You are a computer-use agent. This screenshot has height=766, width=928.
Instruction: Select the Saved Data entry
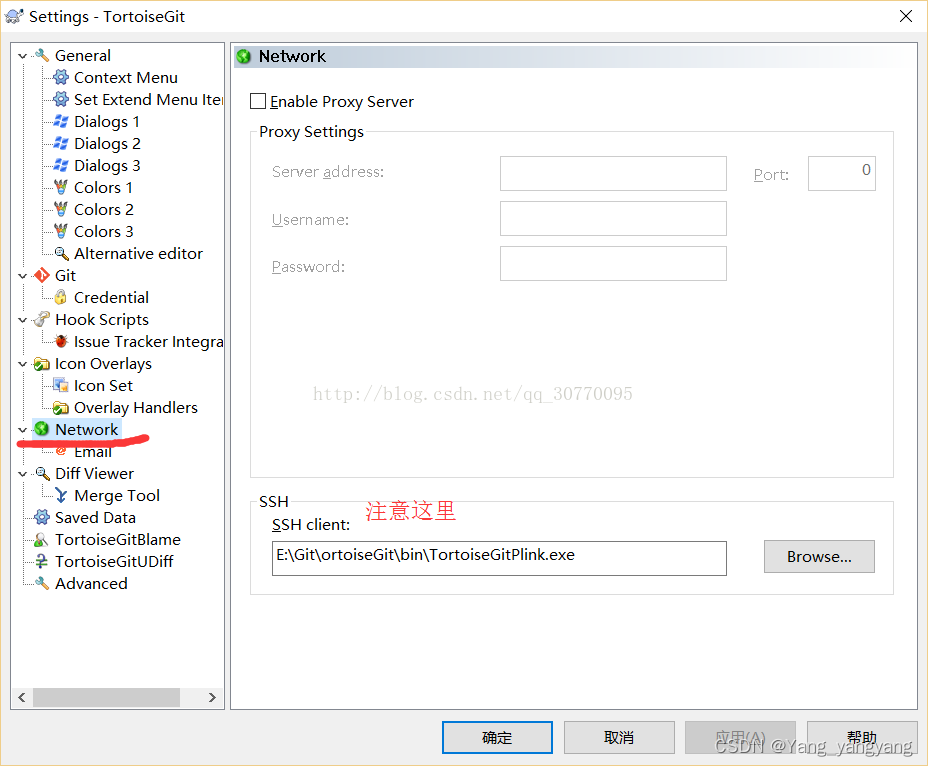point(95,517)
